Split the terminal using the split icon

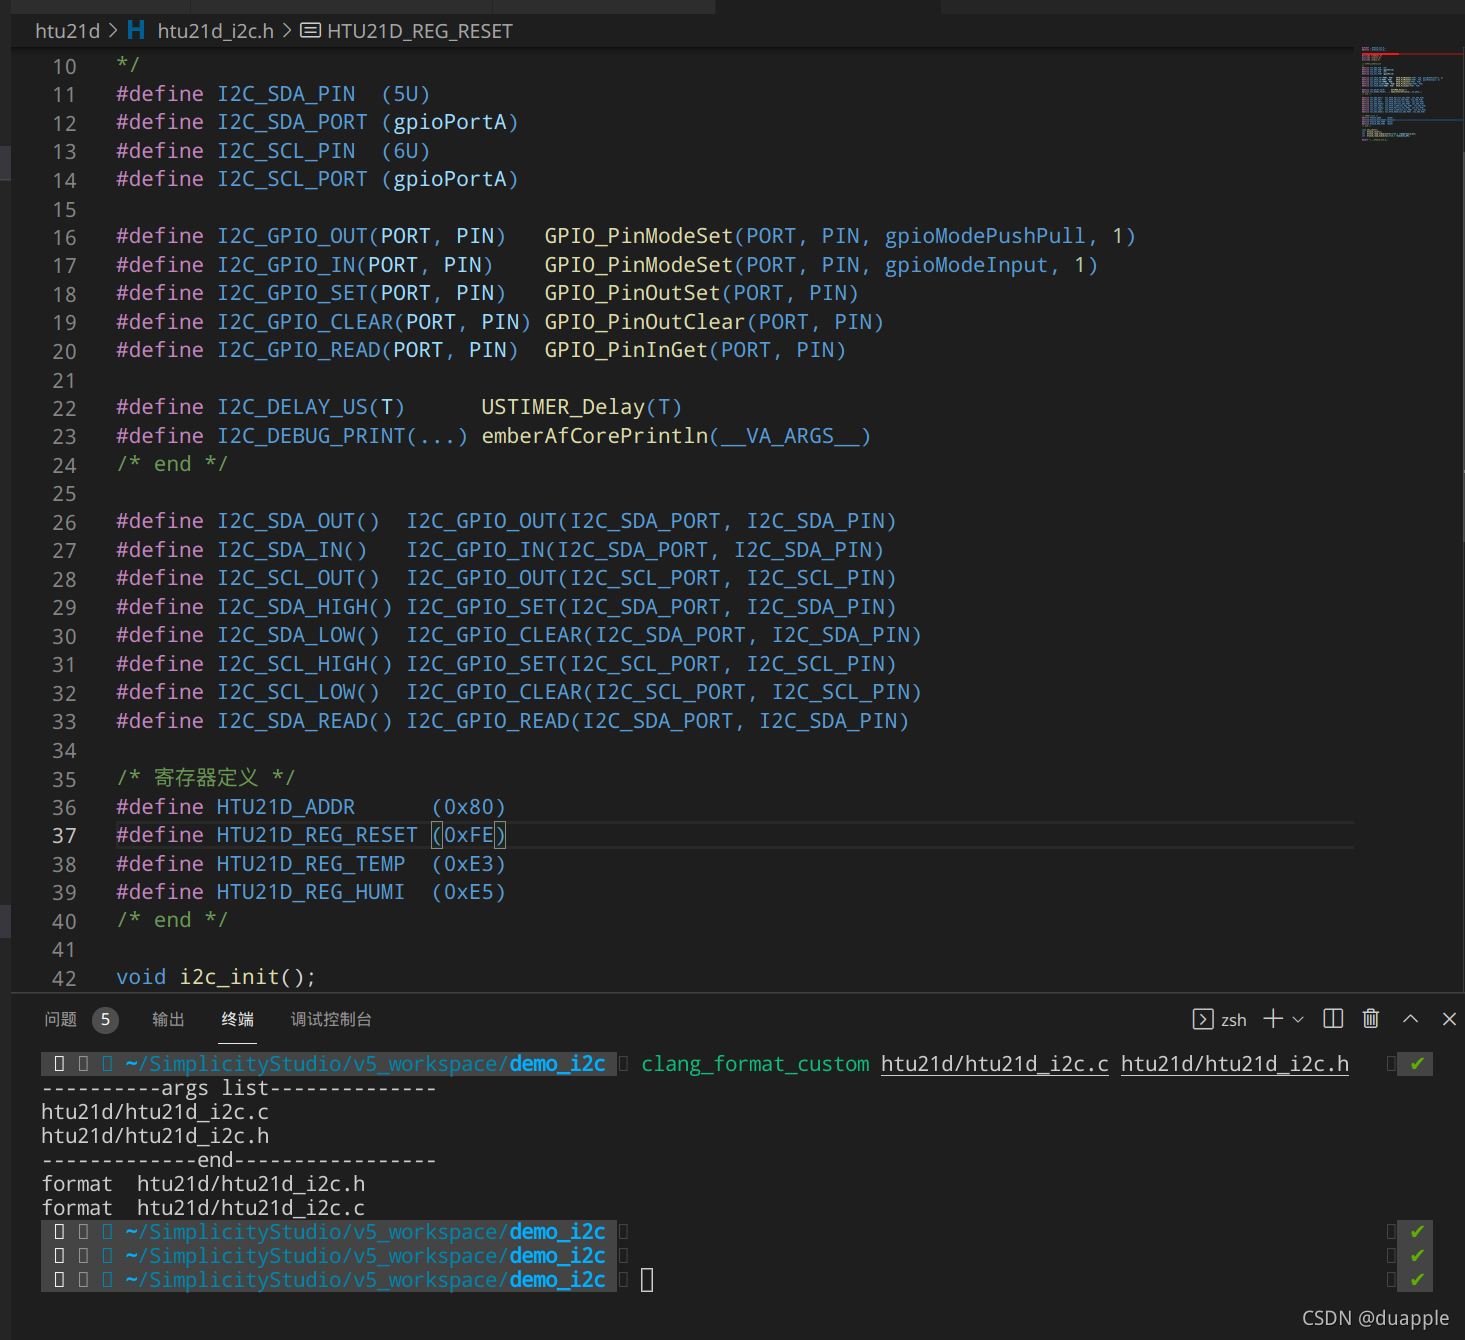point(1333,1019)
